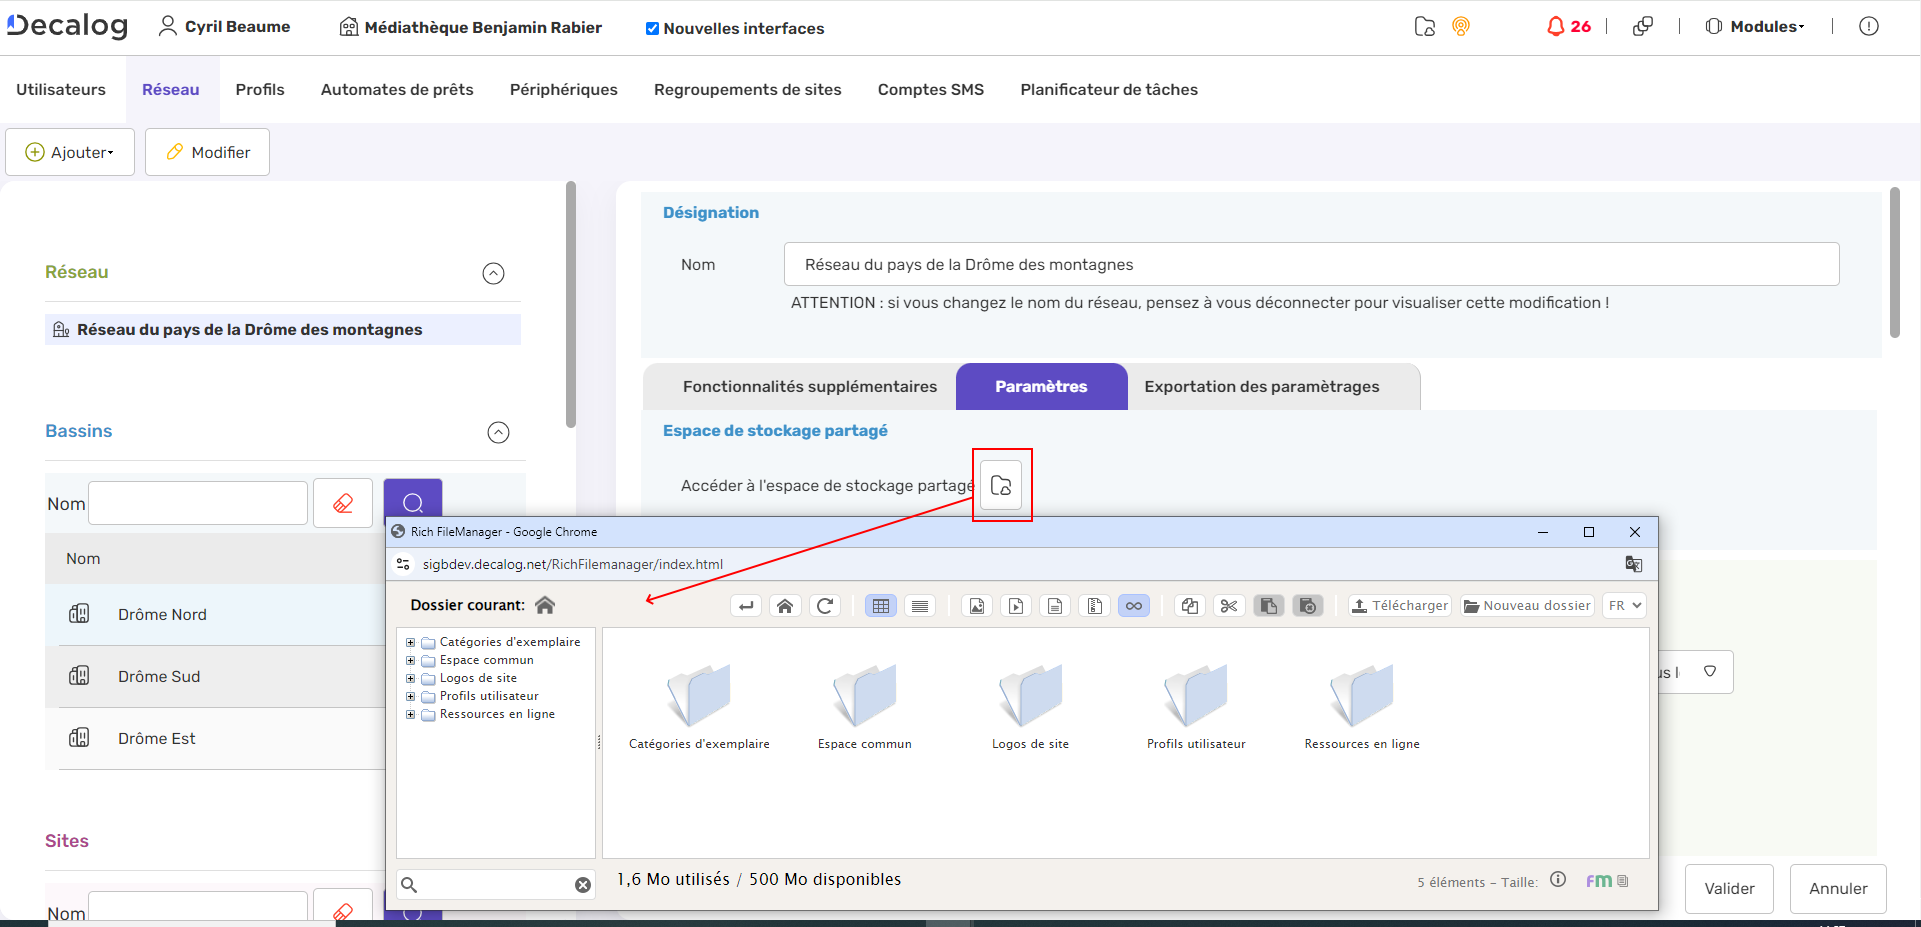Collapse the Réseau section
This screenshot has height=927, width=1921.
click(493, 273)
